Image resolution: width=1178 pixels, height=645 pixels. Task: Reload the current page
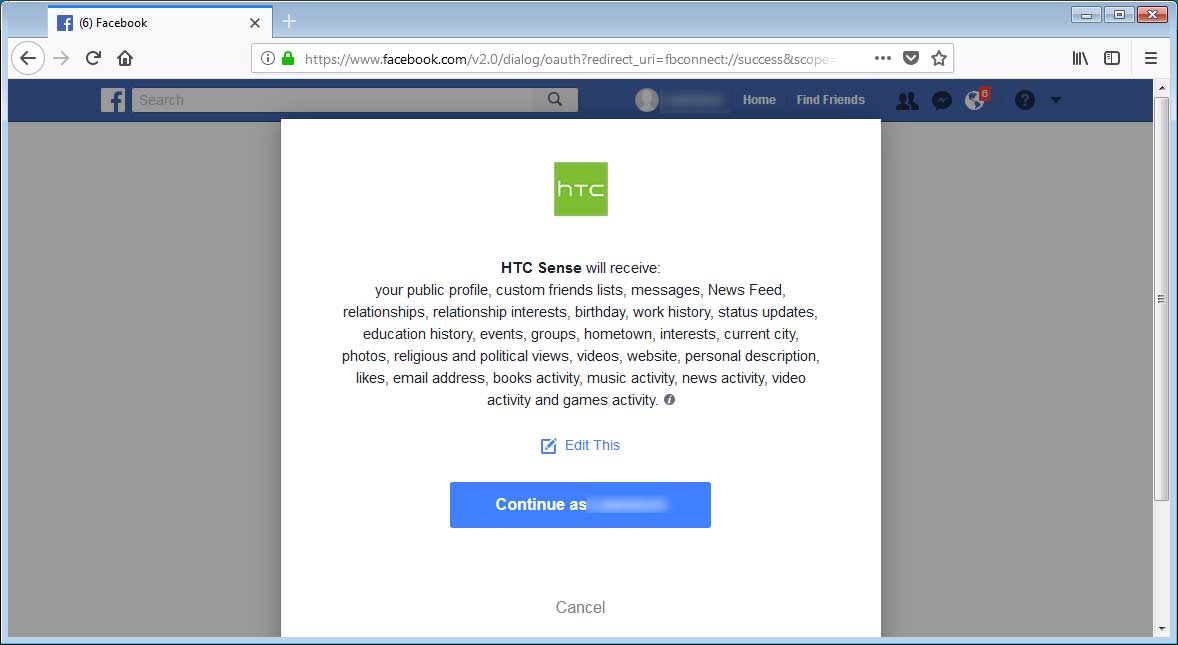pyautogui.click(x=93, y=58)
